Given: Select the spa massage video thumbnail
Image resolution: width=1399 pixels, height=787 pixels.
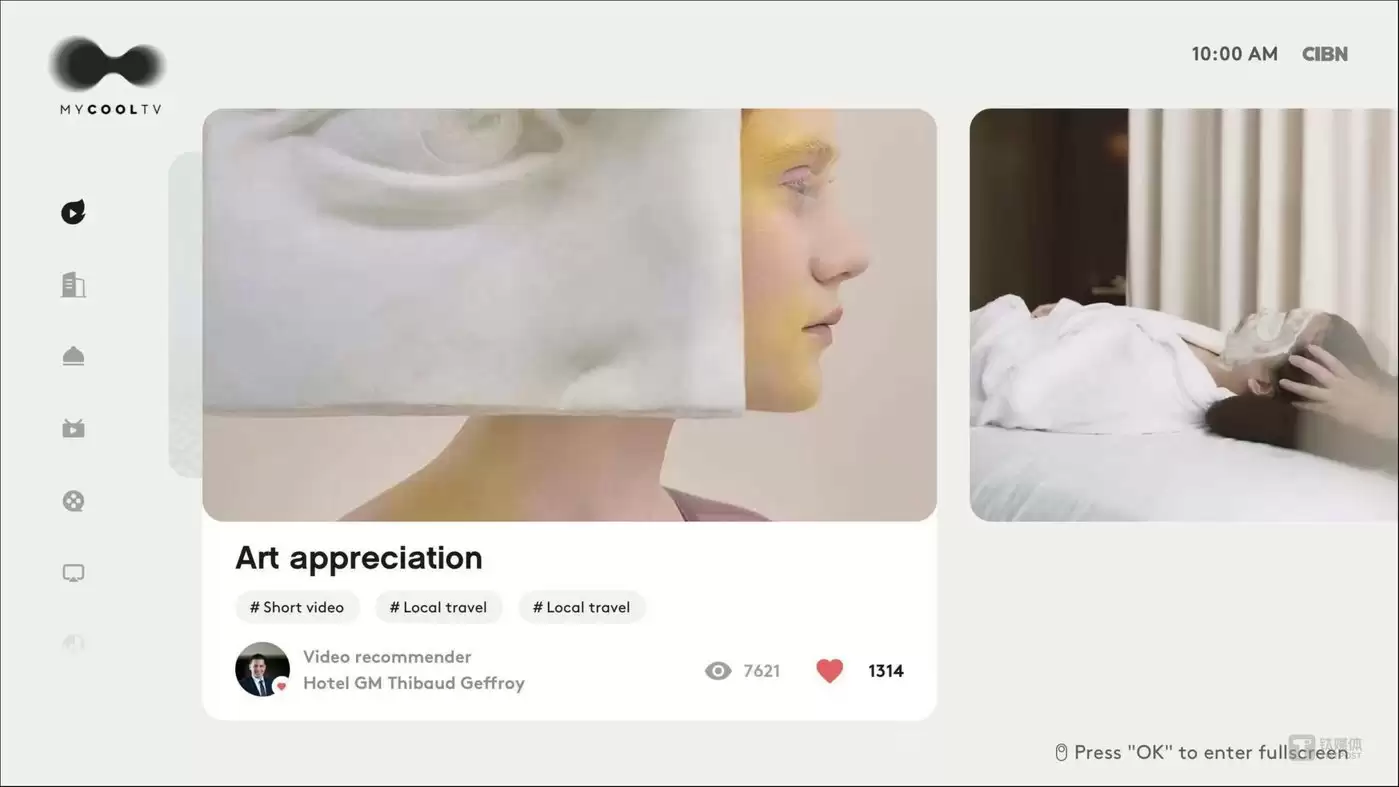Looking at the screenshot, I should 1184,315.
